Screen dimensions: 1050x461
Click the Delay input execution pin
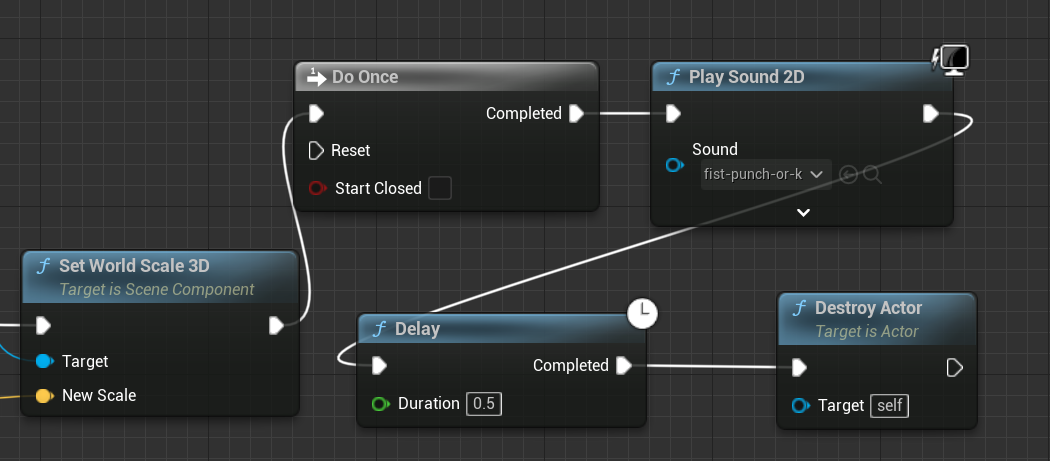(x=380, y=365)
